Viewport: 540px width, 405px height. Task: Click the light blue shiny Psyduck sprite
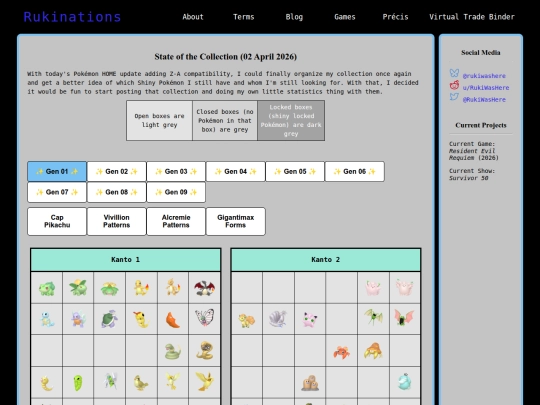point(405,382)
